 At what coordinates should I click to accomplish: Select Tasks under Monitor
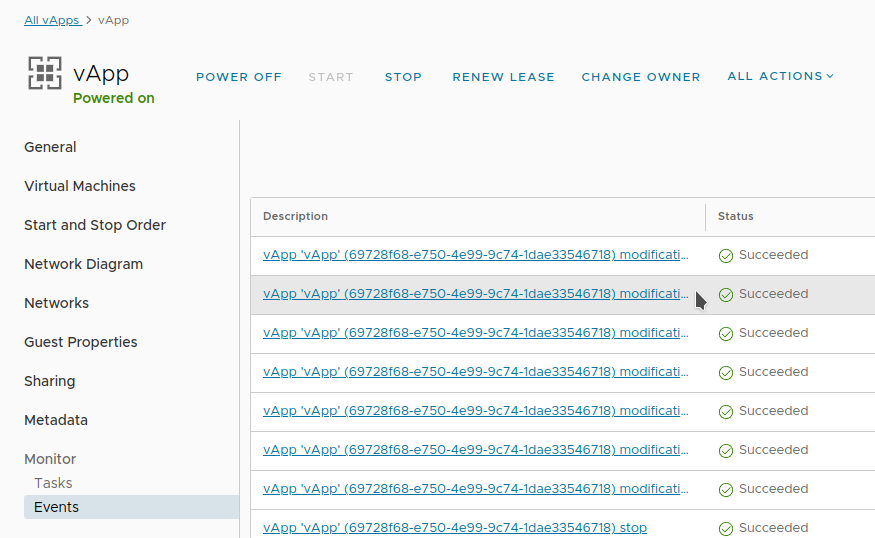pyautogui.click(x=53, y=483)
